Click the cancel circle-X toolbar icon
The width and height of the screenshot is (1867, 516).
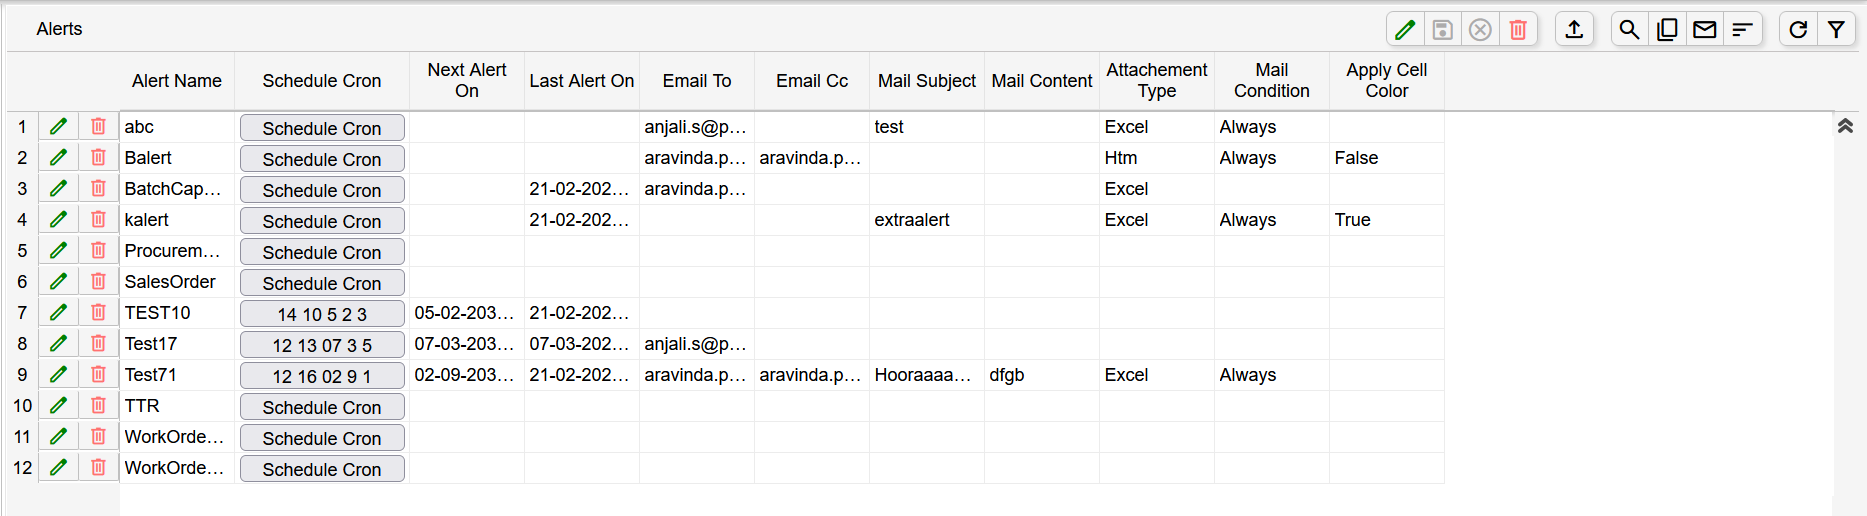[x=1480, y=30]
